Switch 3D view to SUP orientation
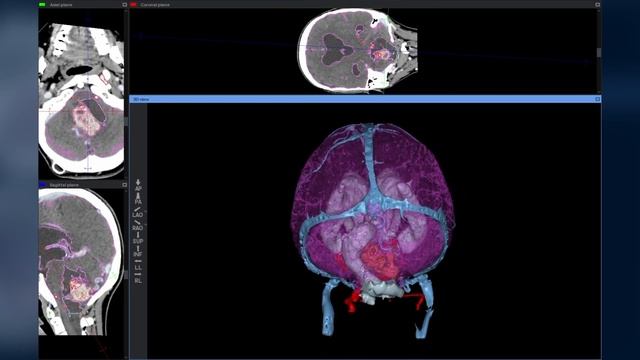Viewport: 640px width, 360px height. coord(138,238)
